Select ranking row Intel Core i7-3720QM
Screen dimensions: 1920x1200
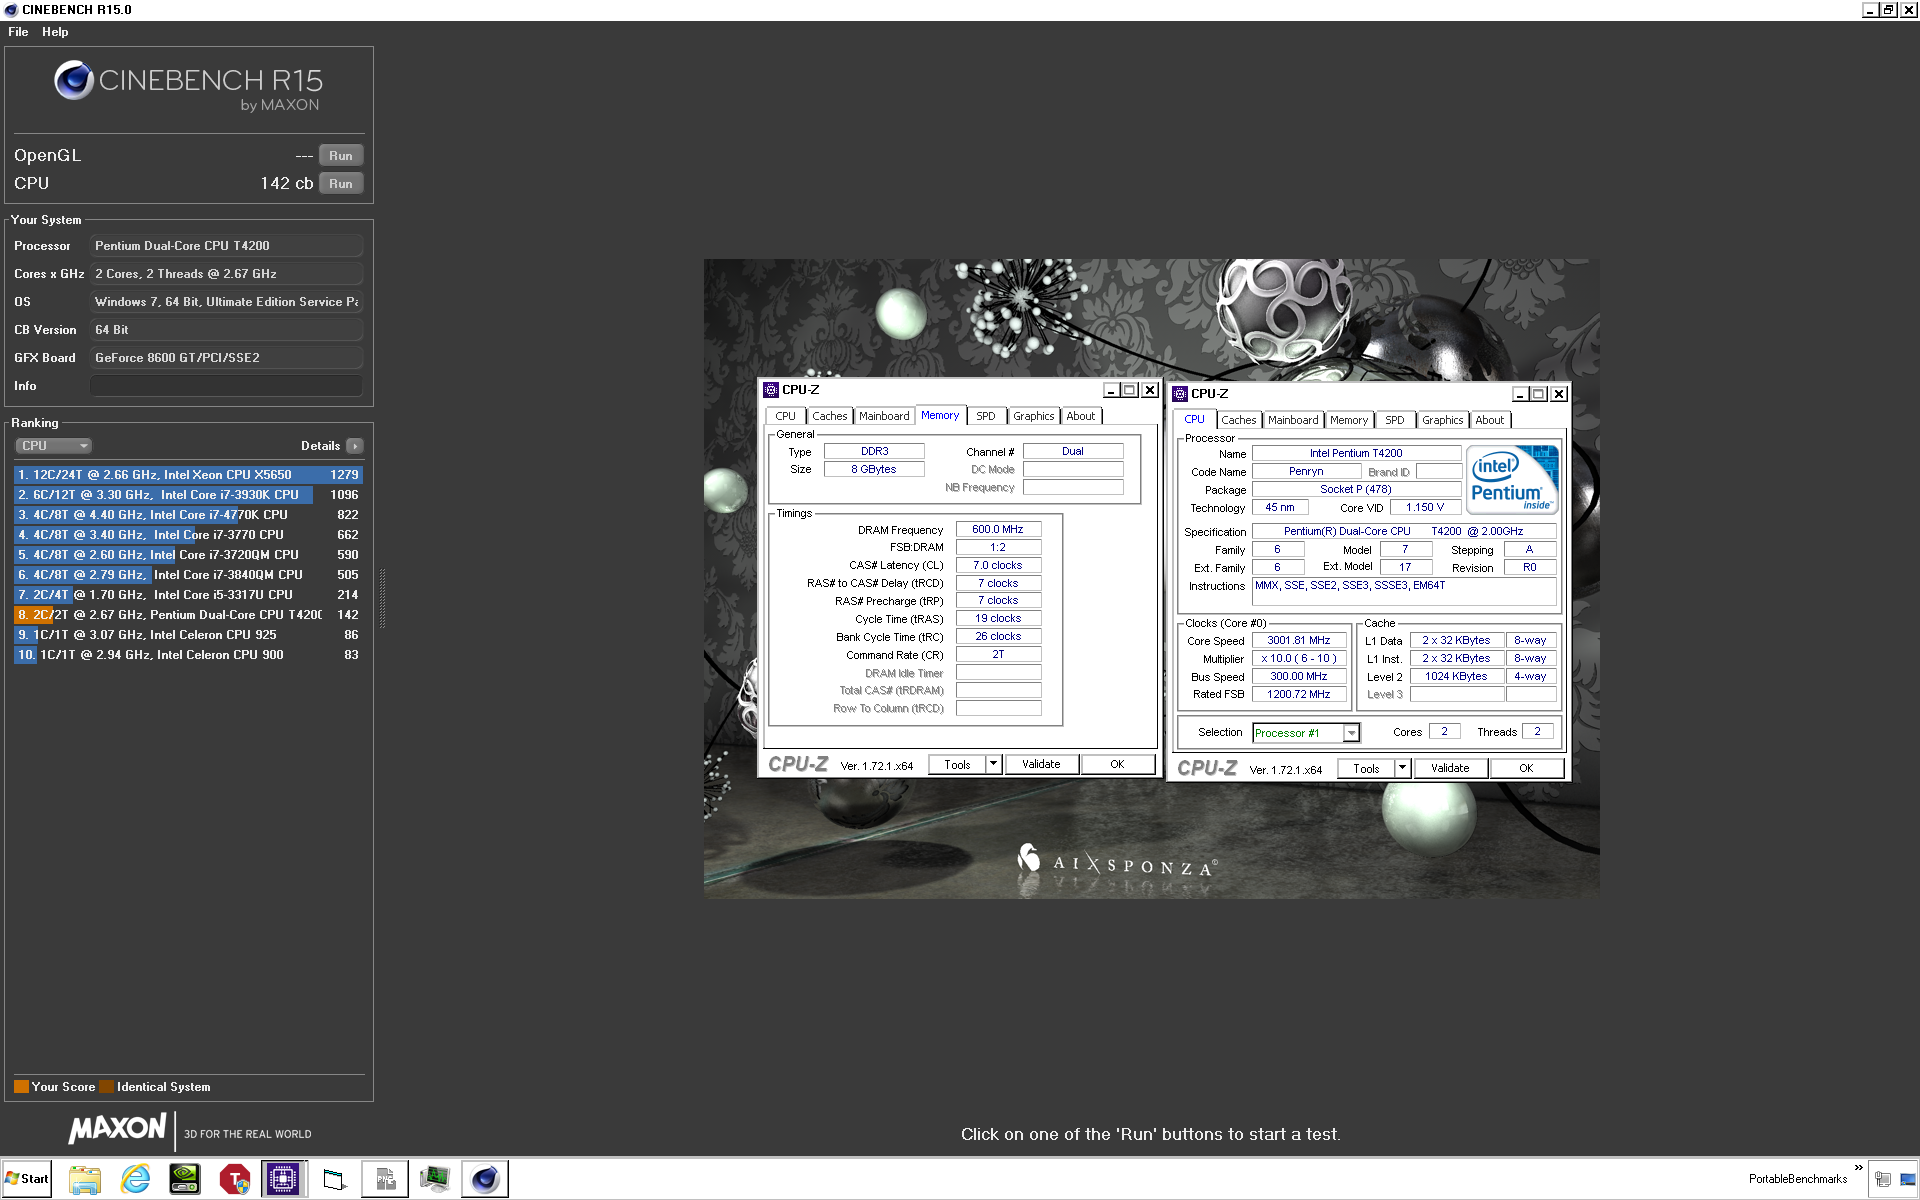click(188, 555)
